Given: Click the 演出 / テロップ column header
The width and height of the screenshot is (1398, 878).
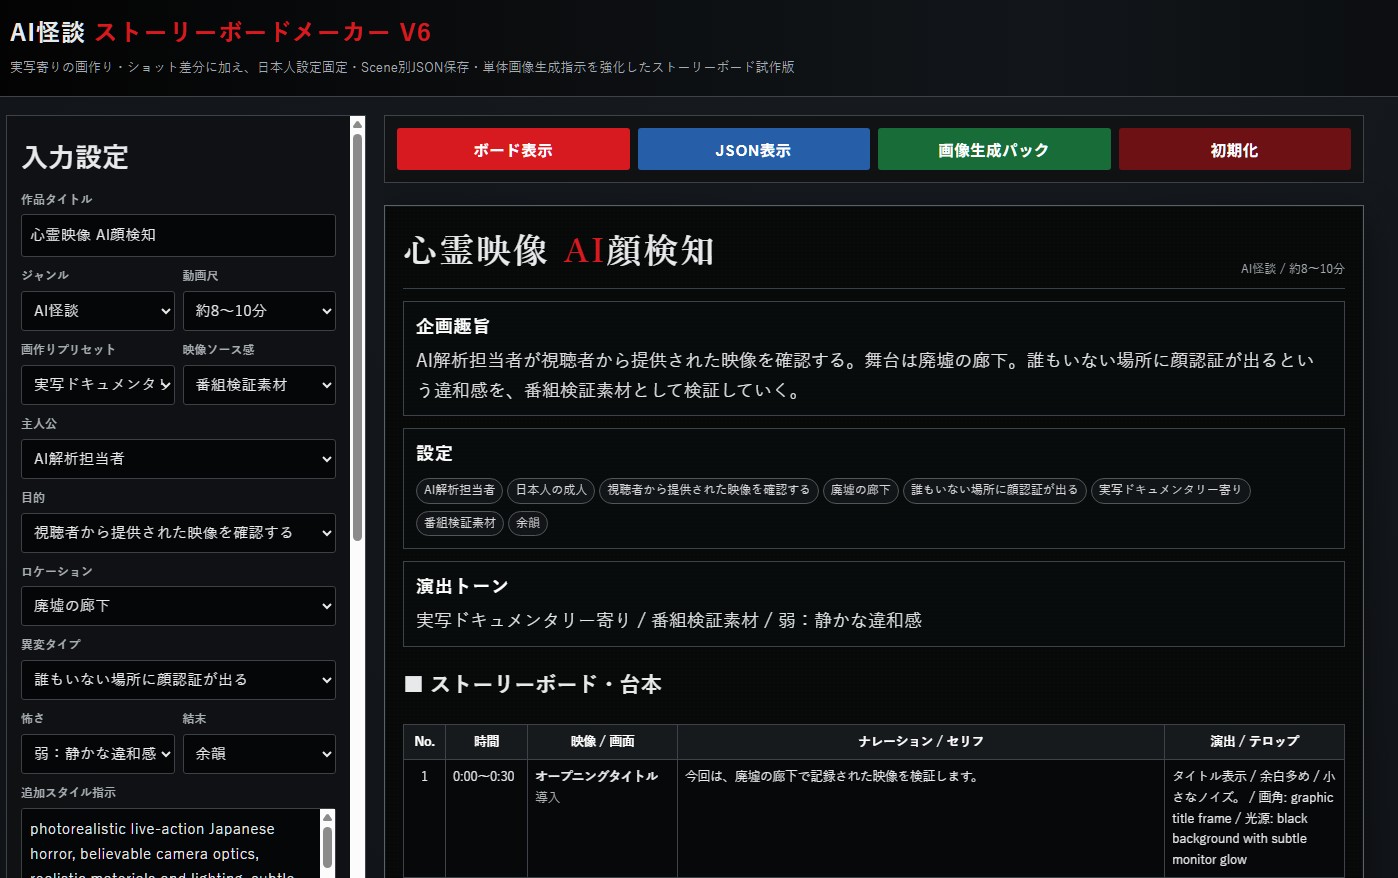Looking at the screenshot, I should pyautogui.click(x=1254, y=742).
